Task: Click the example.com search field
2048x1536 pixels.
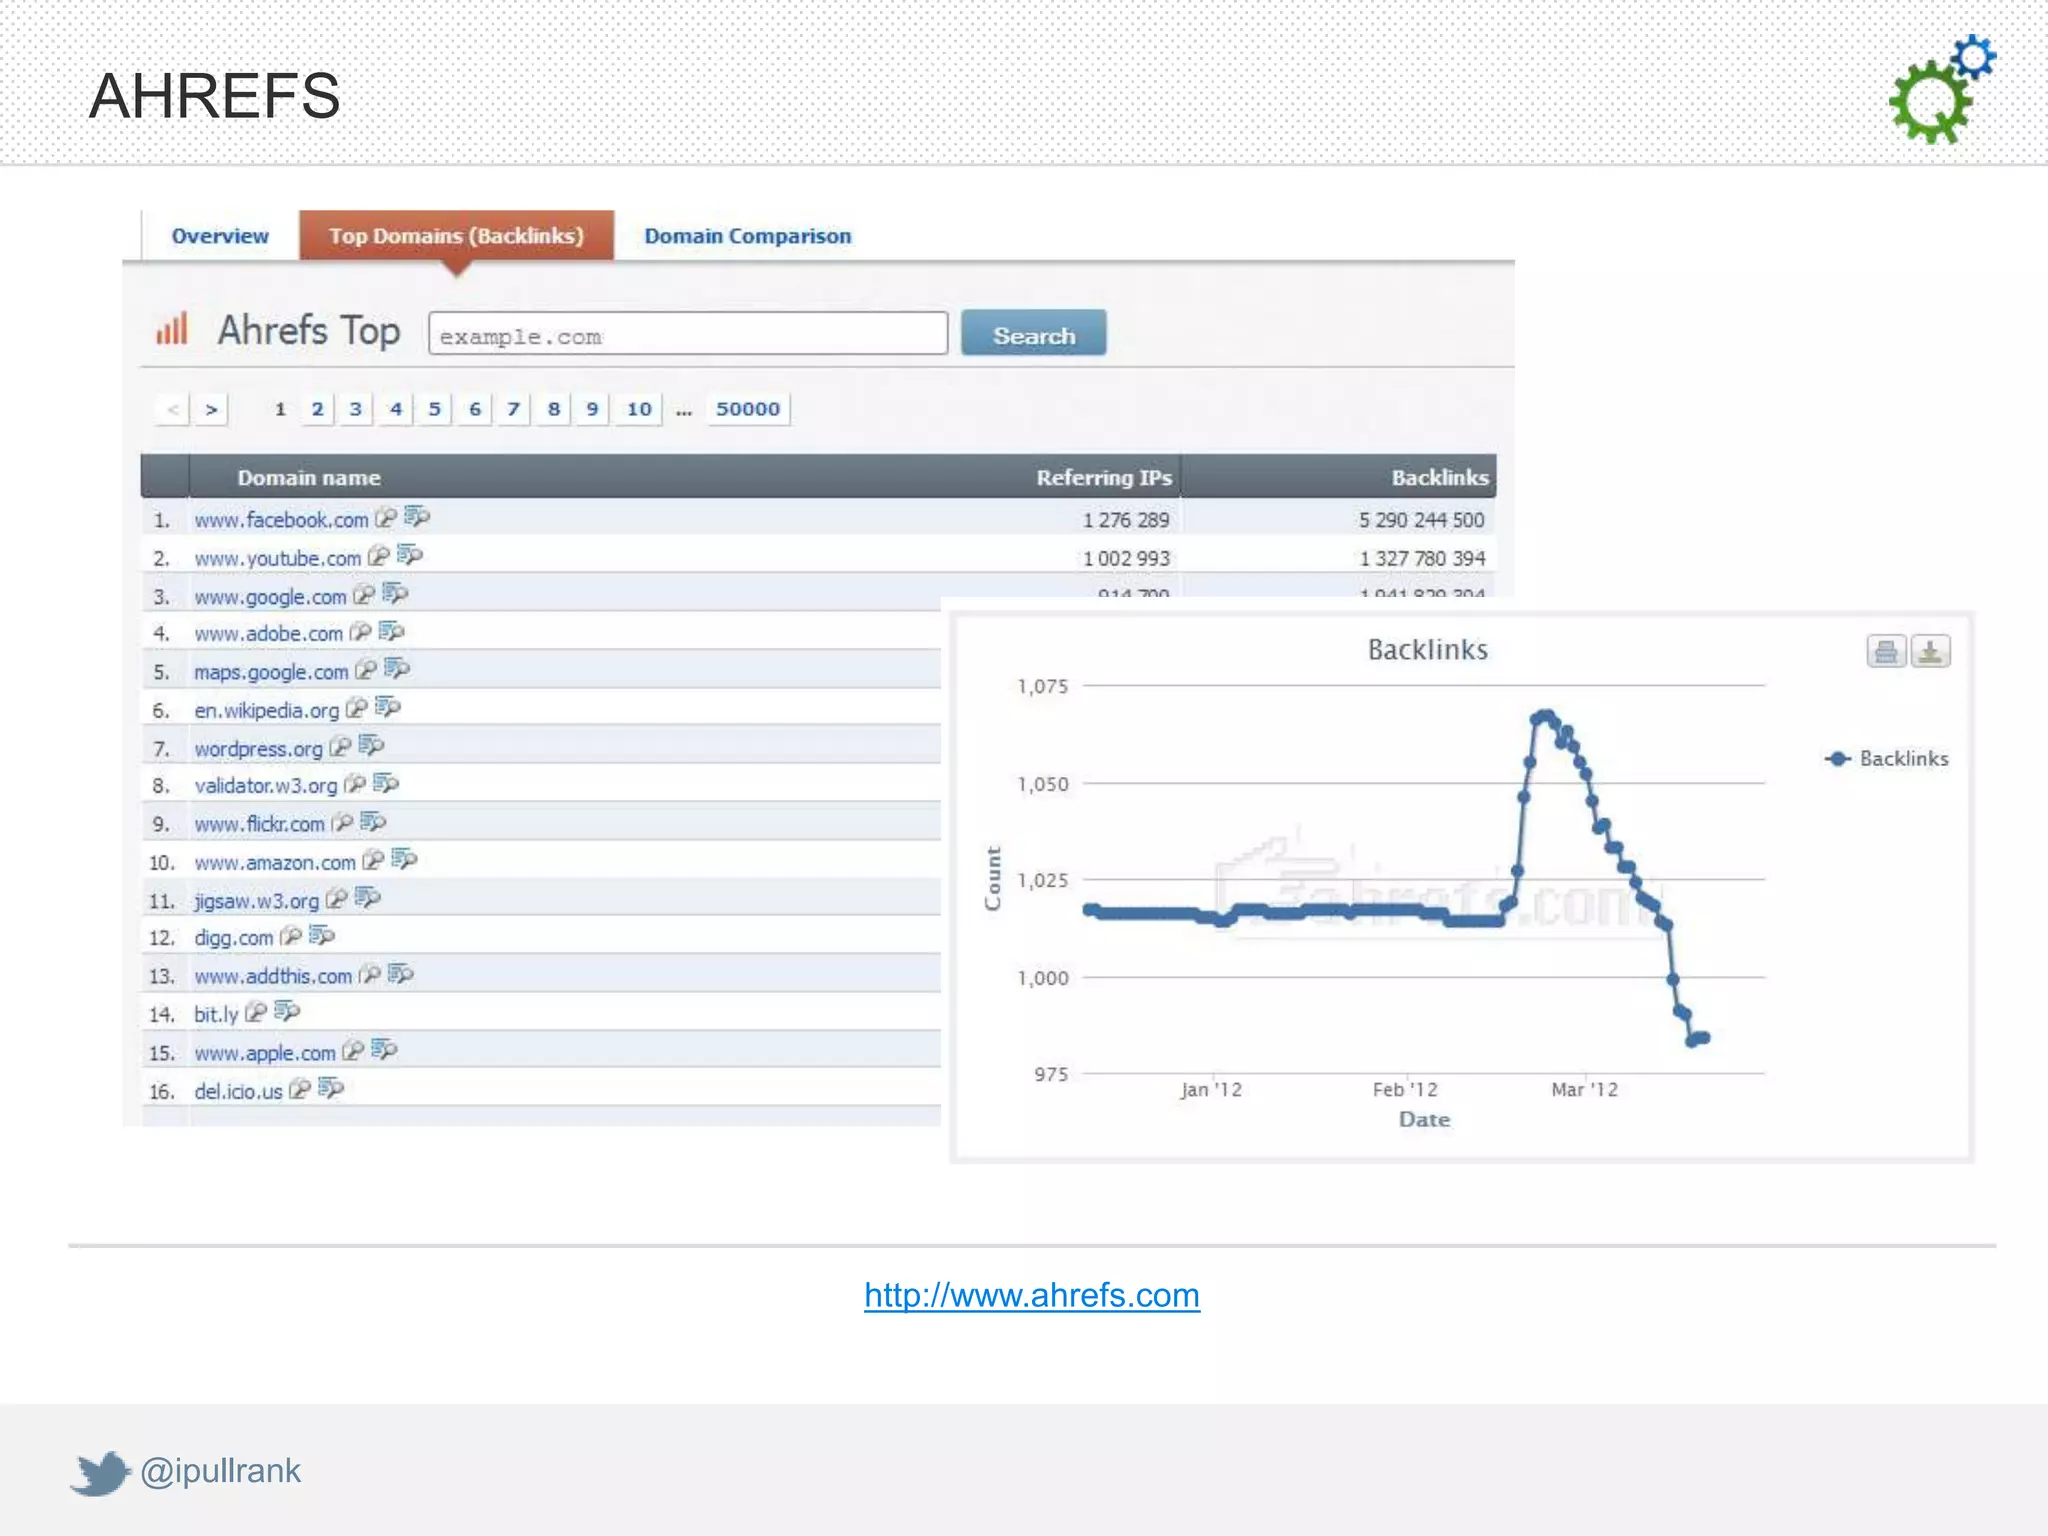Action: 688,333
